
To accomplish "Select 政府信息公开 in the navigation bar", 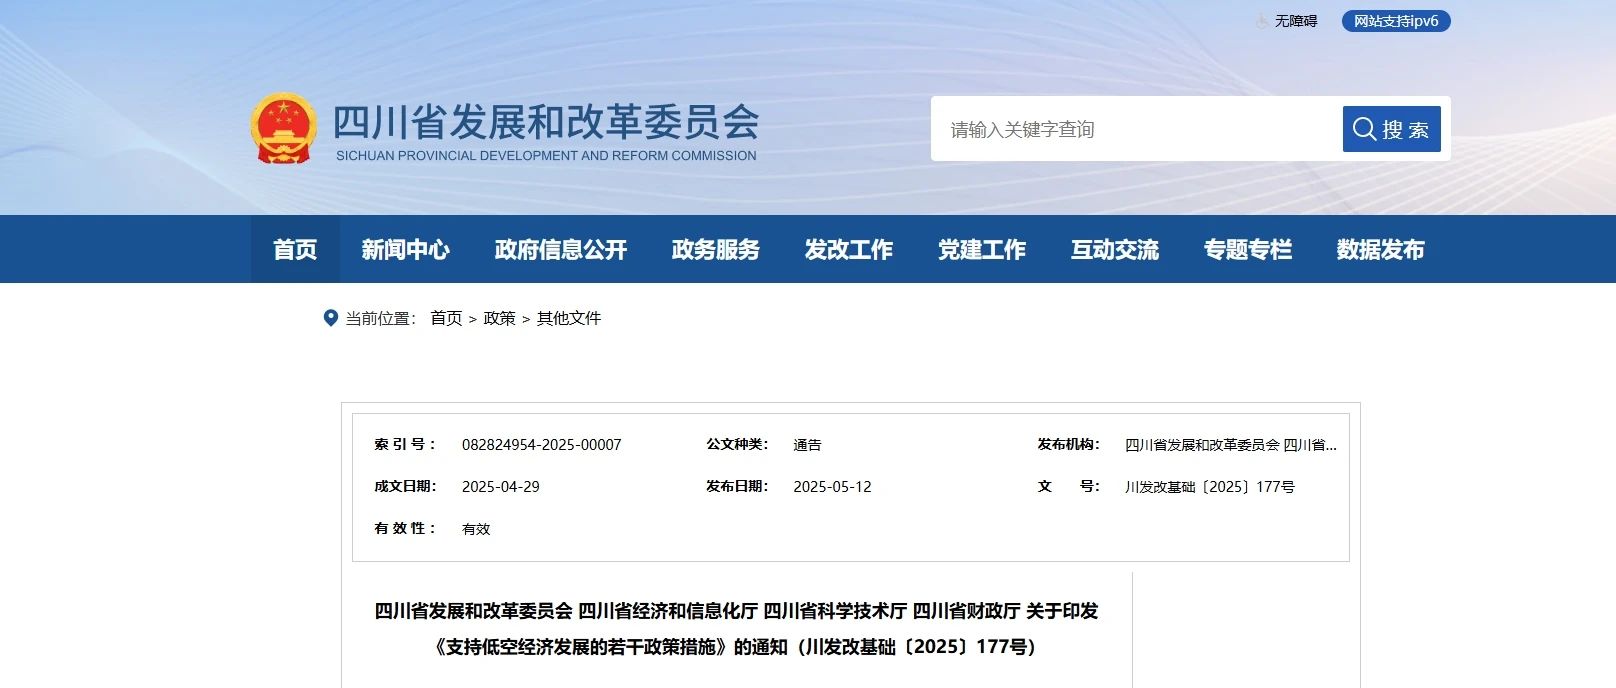I will 560,249.
